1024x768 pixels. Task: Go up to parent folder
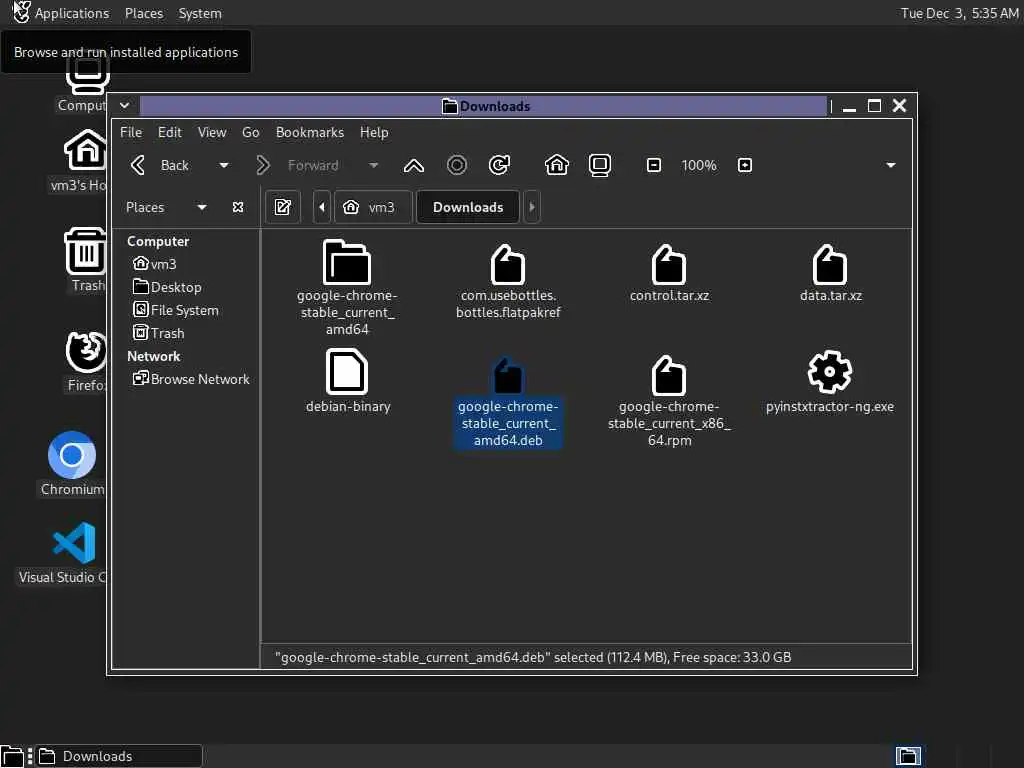413,165
